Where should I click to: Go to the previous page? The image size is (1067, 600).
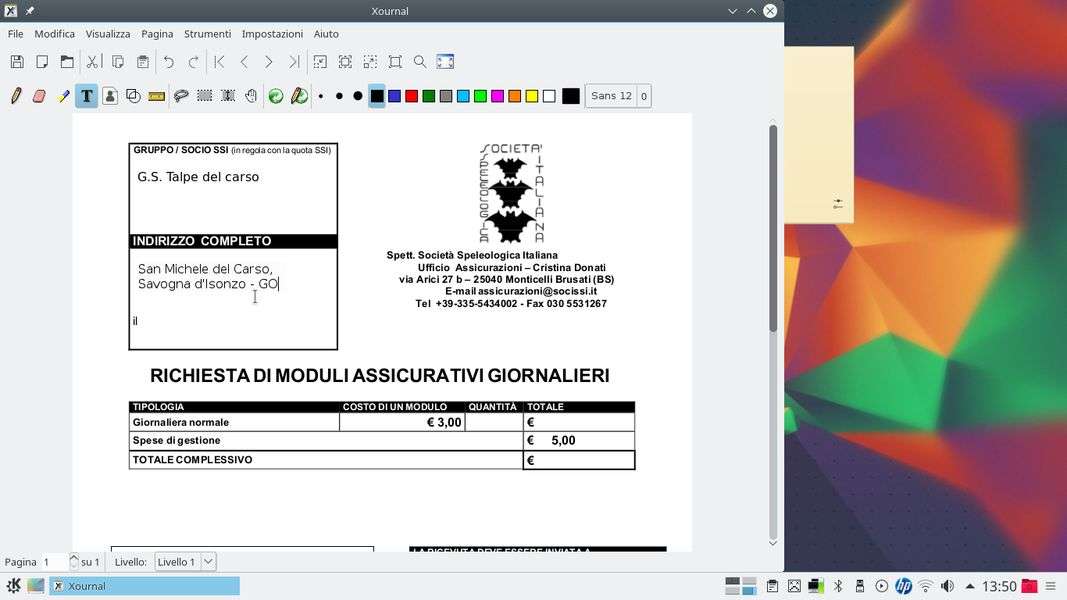pos(244,62)
